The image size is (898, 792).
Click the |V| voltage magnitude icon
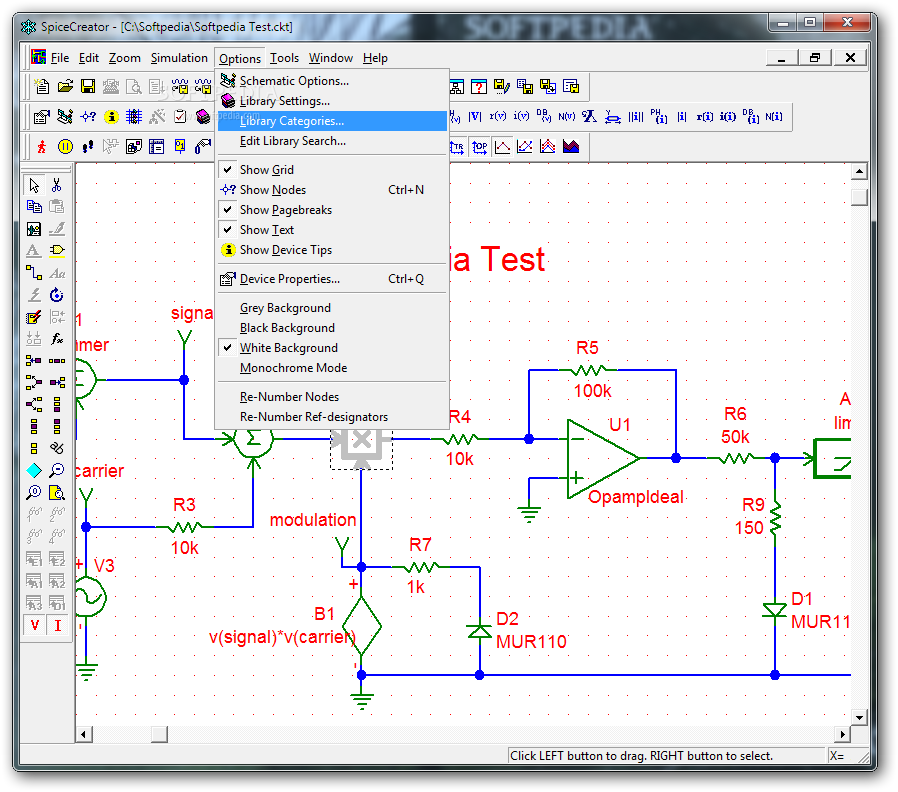click(475, 117)
